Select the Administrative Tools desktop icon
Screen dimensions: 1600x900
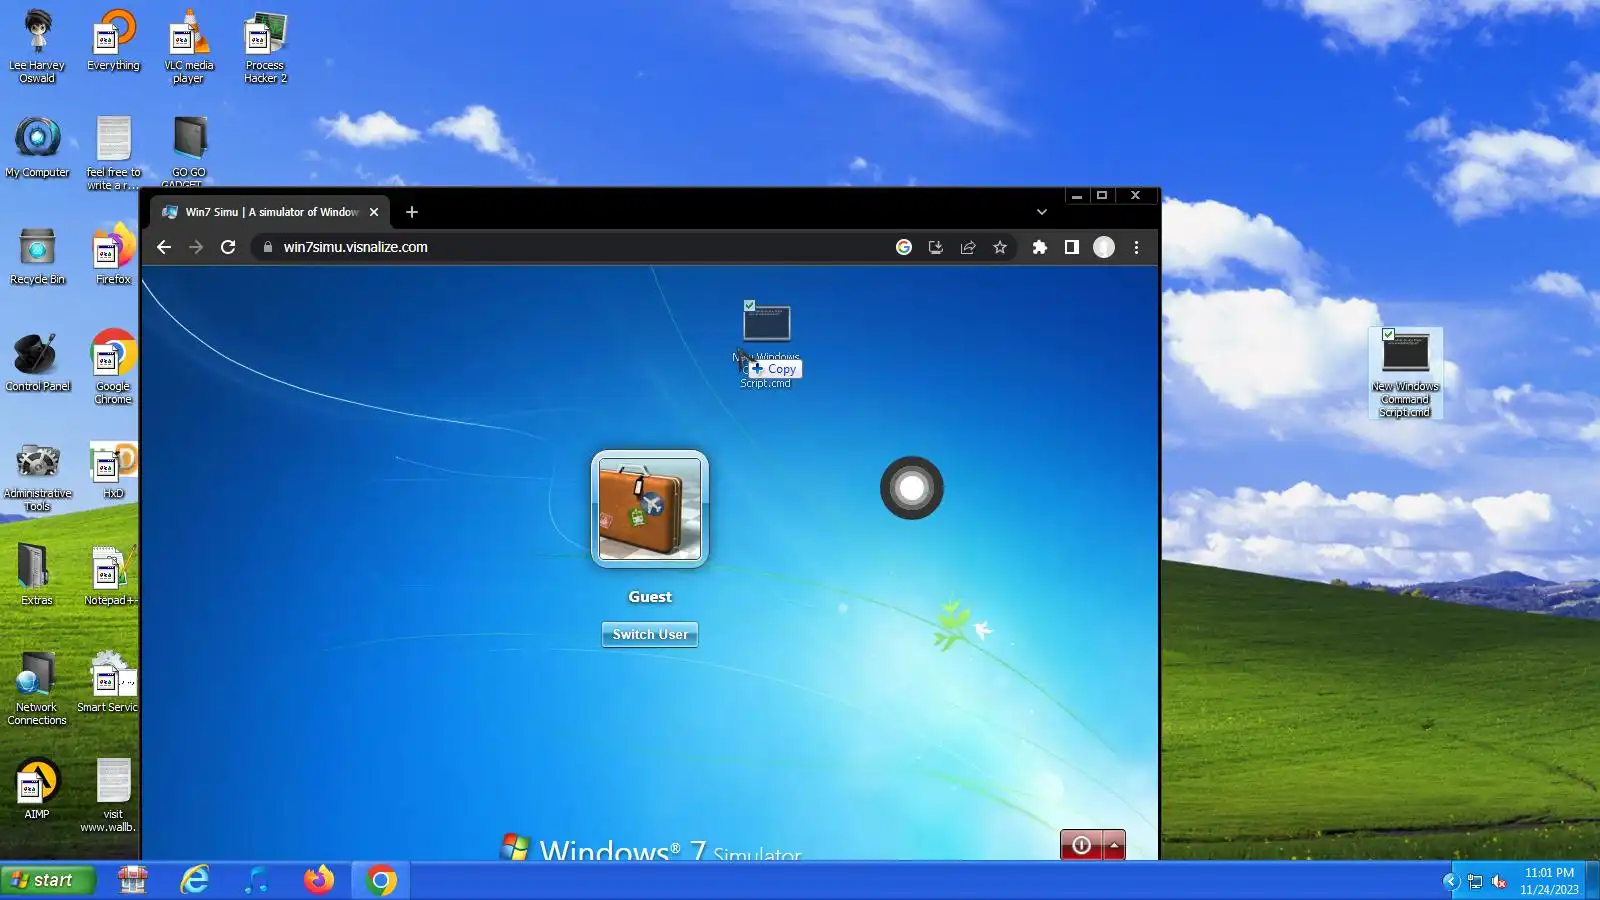(x=37, y=476)
